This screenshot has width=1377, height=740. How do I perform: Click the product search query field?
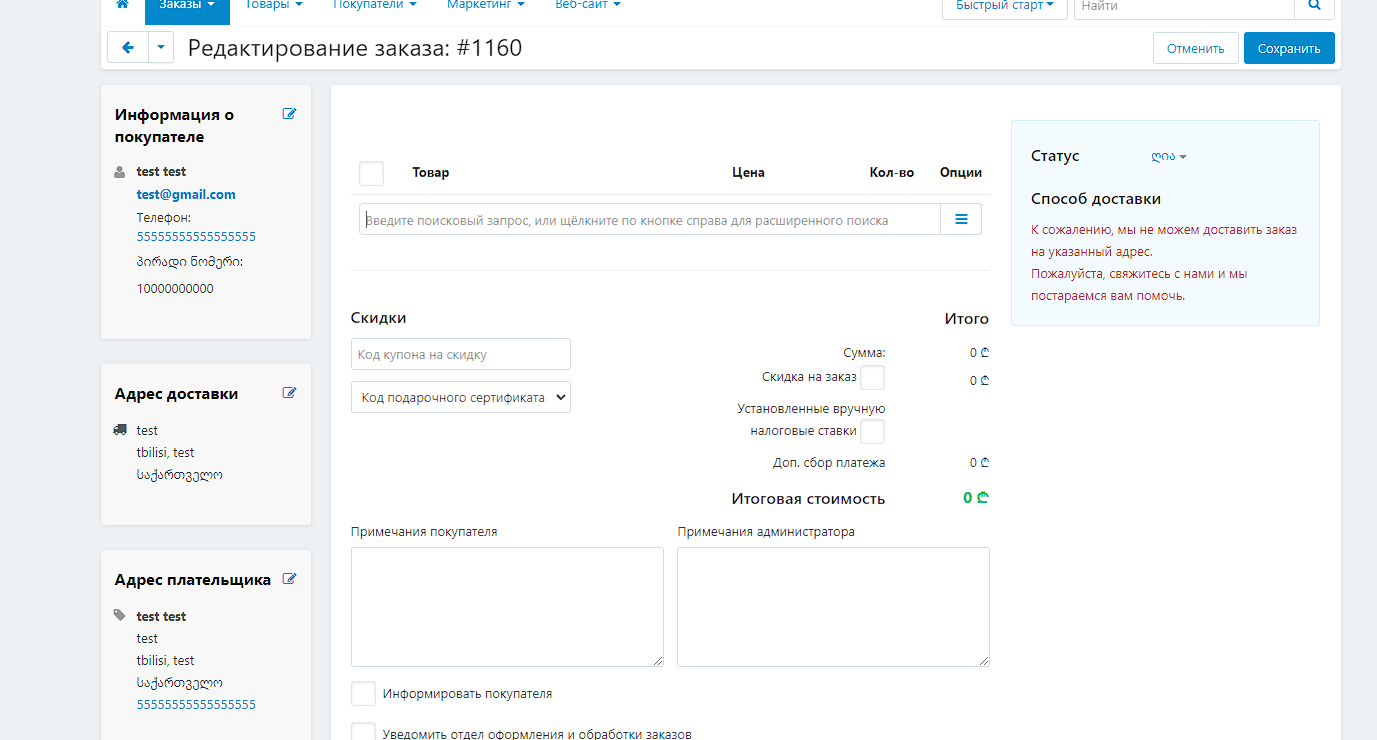(x=650, y=219)
